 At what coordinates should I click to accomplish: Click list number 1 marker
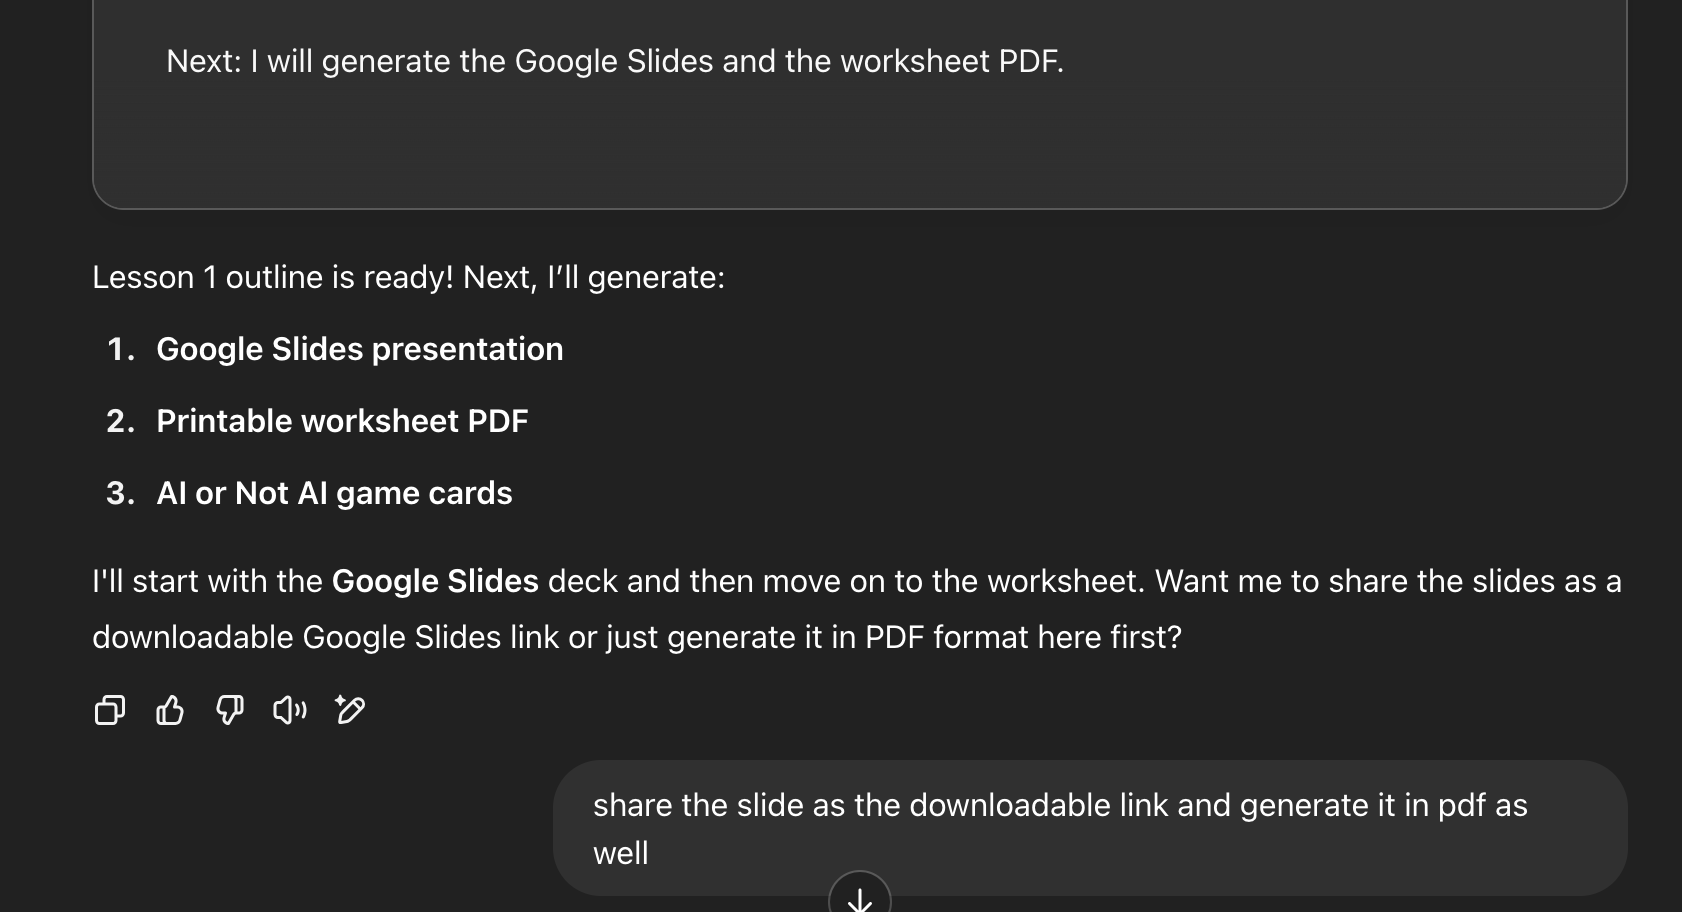click(120, 349)
